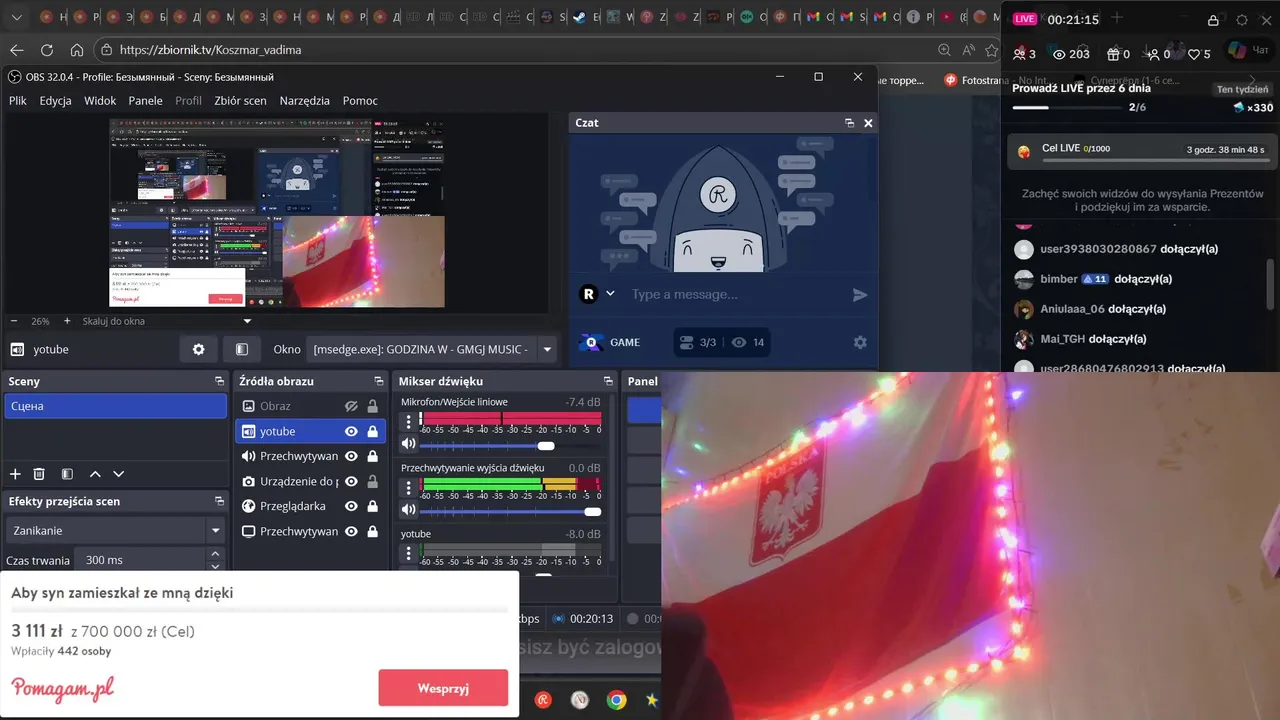Image resolution: width=1280 pixels, height=720 pixels.
Task: Undock the Efekty przejścia scen panel
Action: (219, 501)
